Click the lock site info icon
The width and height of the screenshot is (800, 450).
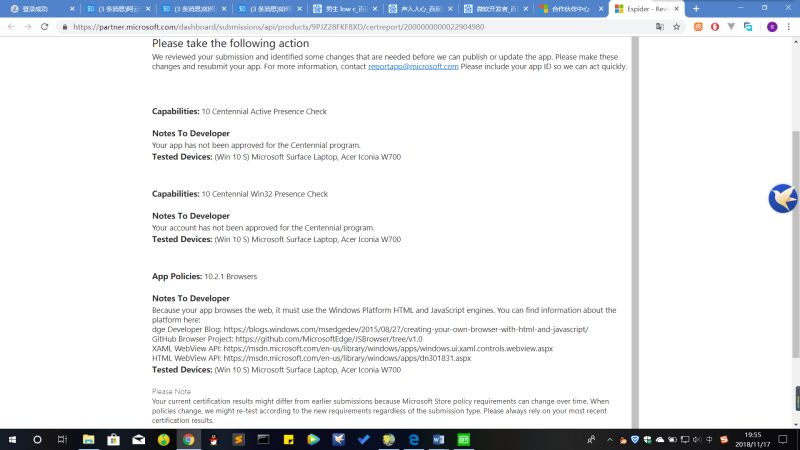[x=65, y=27]
